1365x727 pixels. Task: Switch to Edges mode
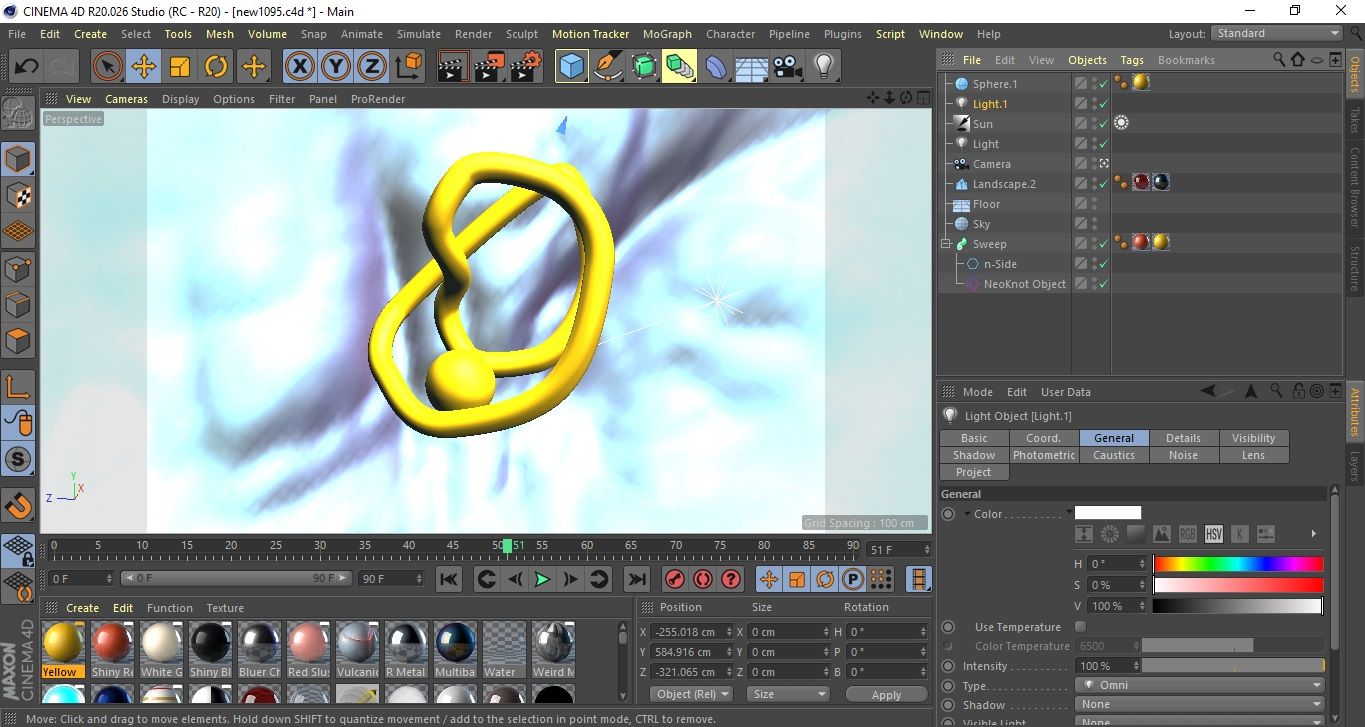pos(19,304)
